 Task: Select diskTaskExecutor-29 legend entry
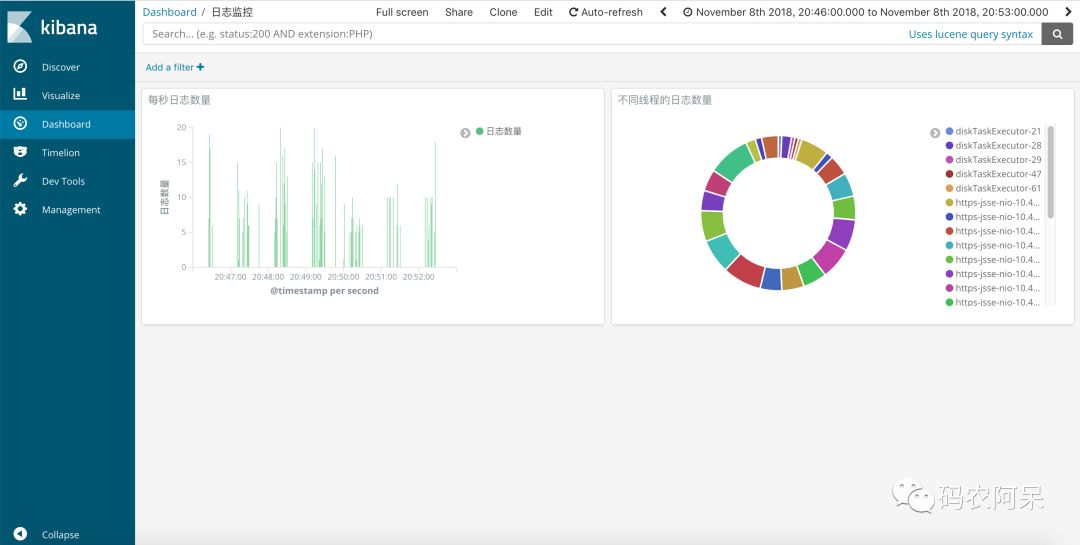(x=998, y=160)
